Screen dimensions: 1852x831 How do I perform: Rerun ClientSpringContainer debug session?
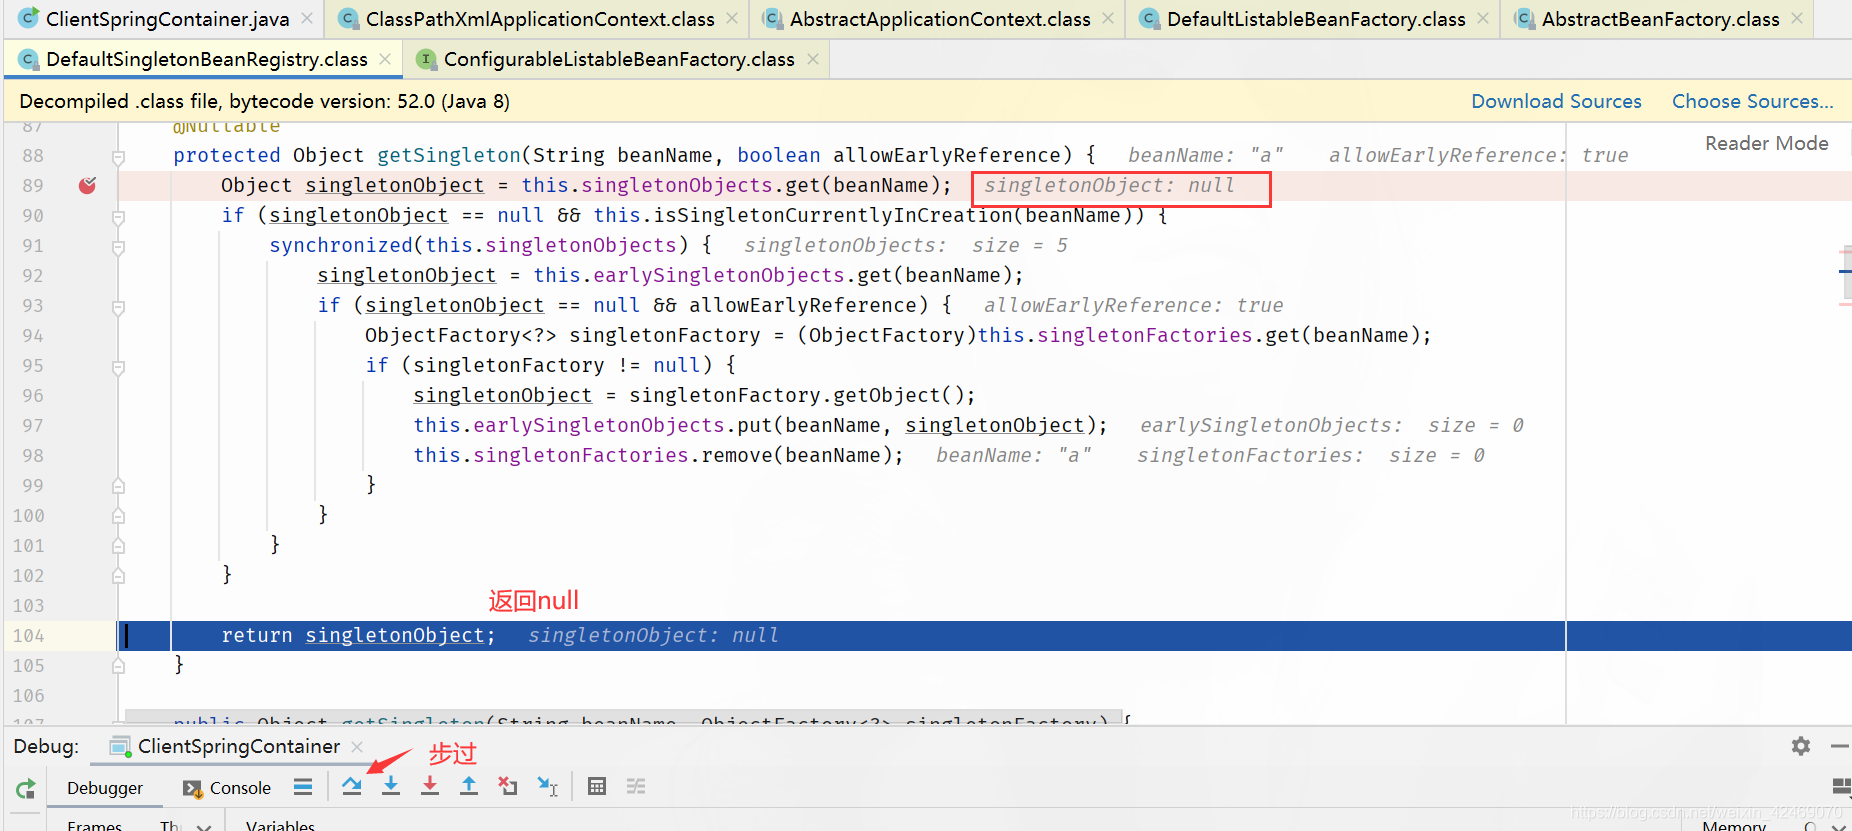pyautogui.click(x=26, y=788)
